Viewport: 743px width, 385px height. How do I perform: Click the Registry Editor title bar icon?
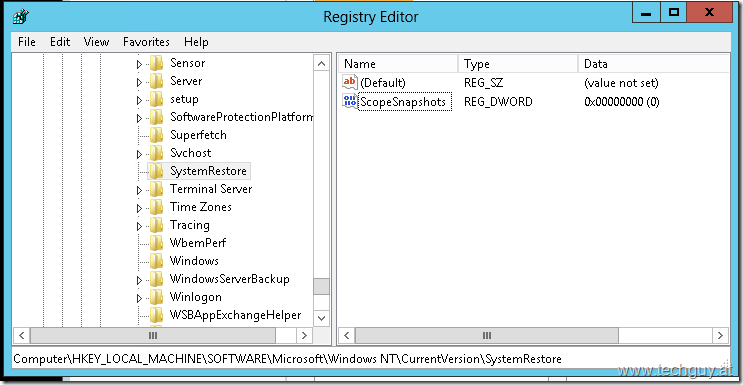pyautogui.click(x=20, y=17)
